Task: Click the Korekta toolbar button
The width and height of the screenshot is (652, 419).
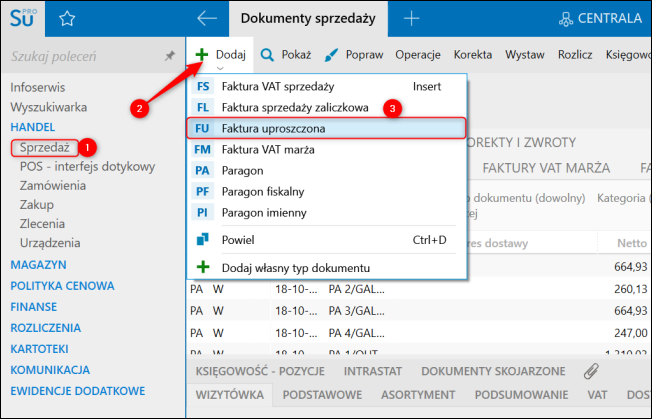Action: (473, 55)
